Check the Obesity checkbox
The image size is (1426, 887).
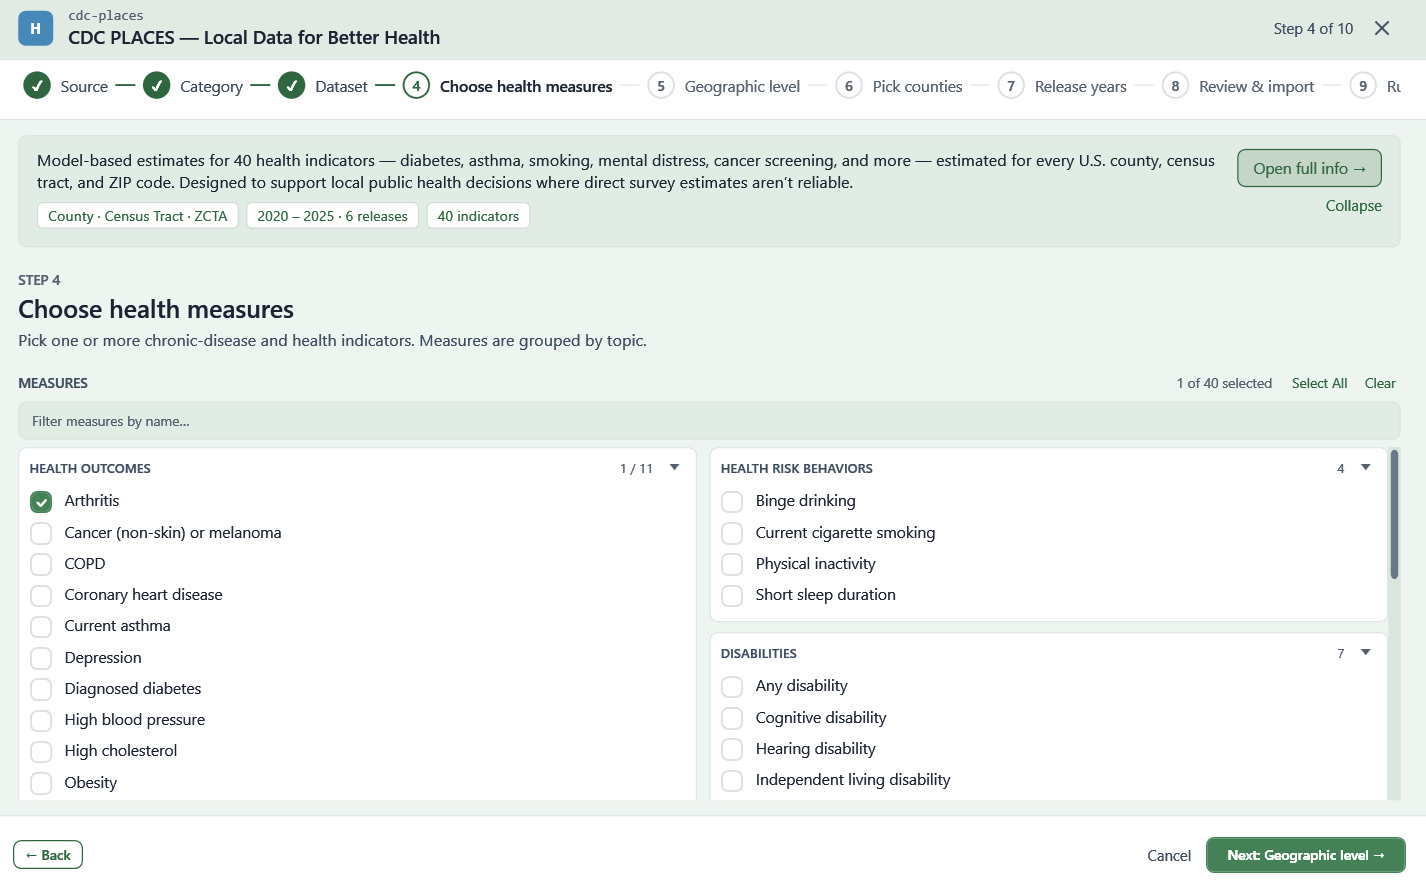pos(41,783)
